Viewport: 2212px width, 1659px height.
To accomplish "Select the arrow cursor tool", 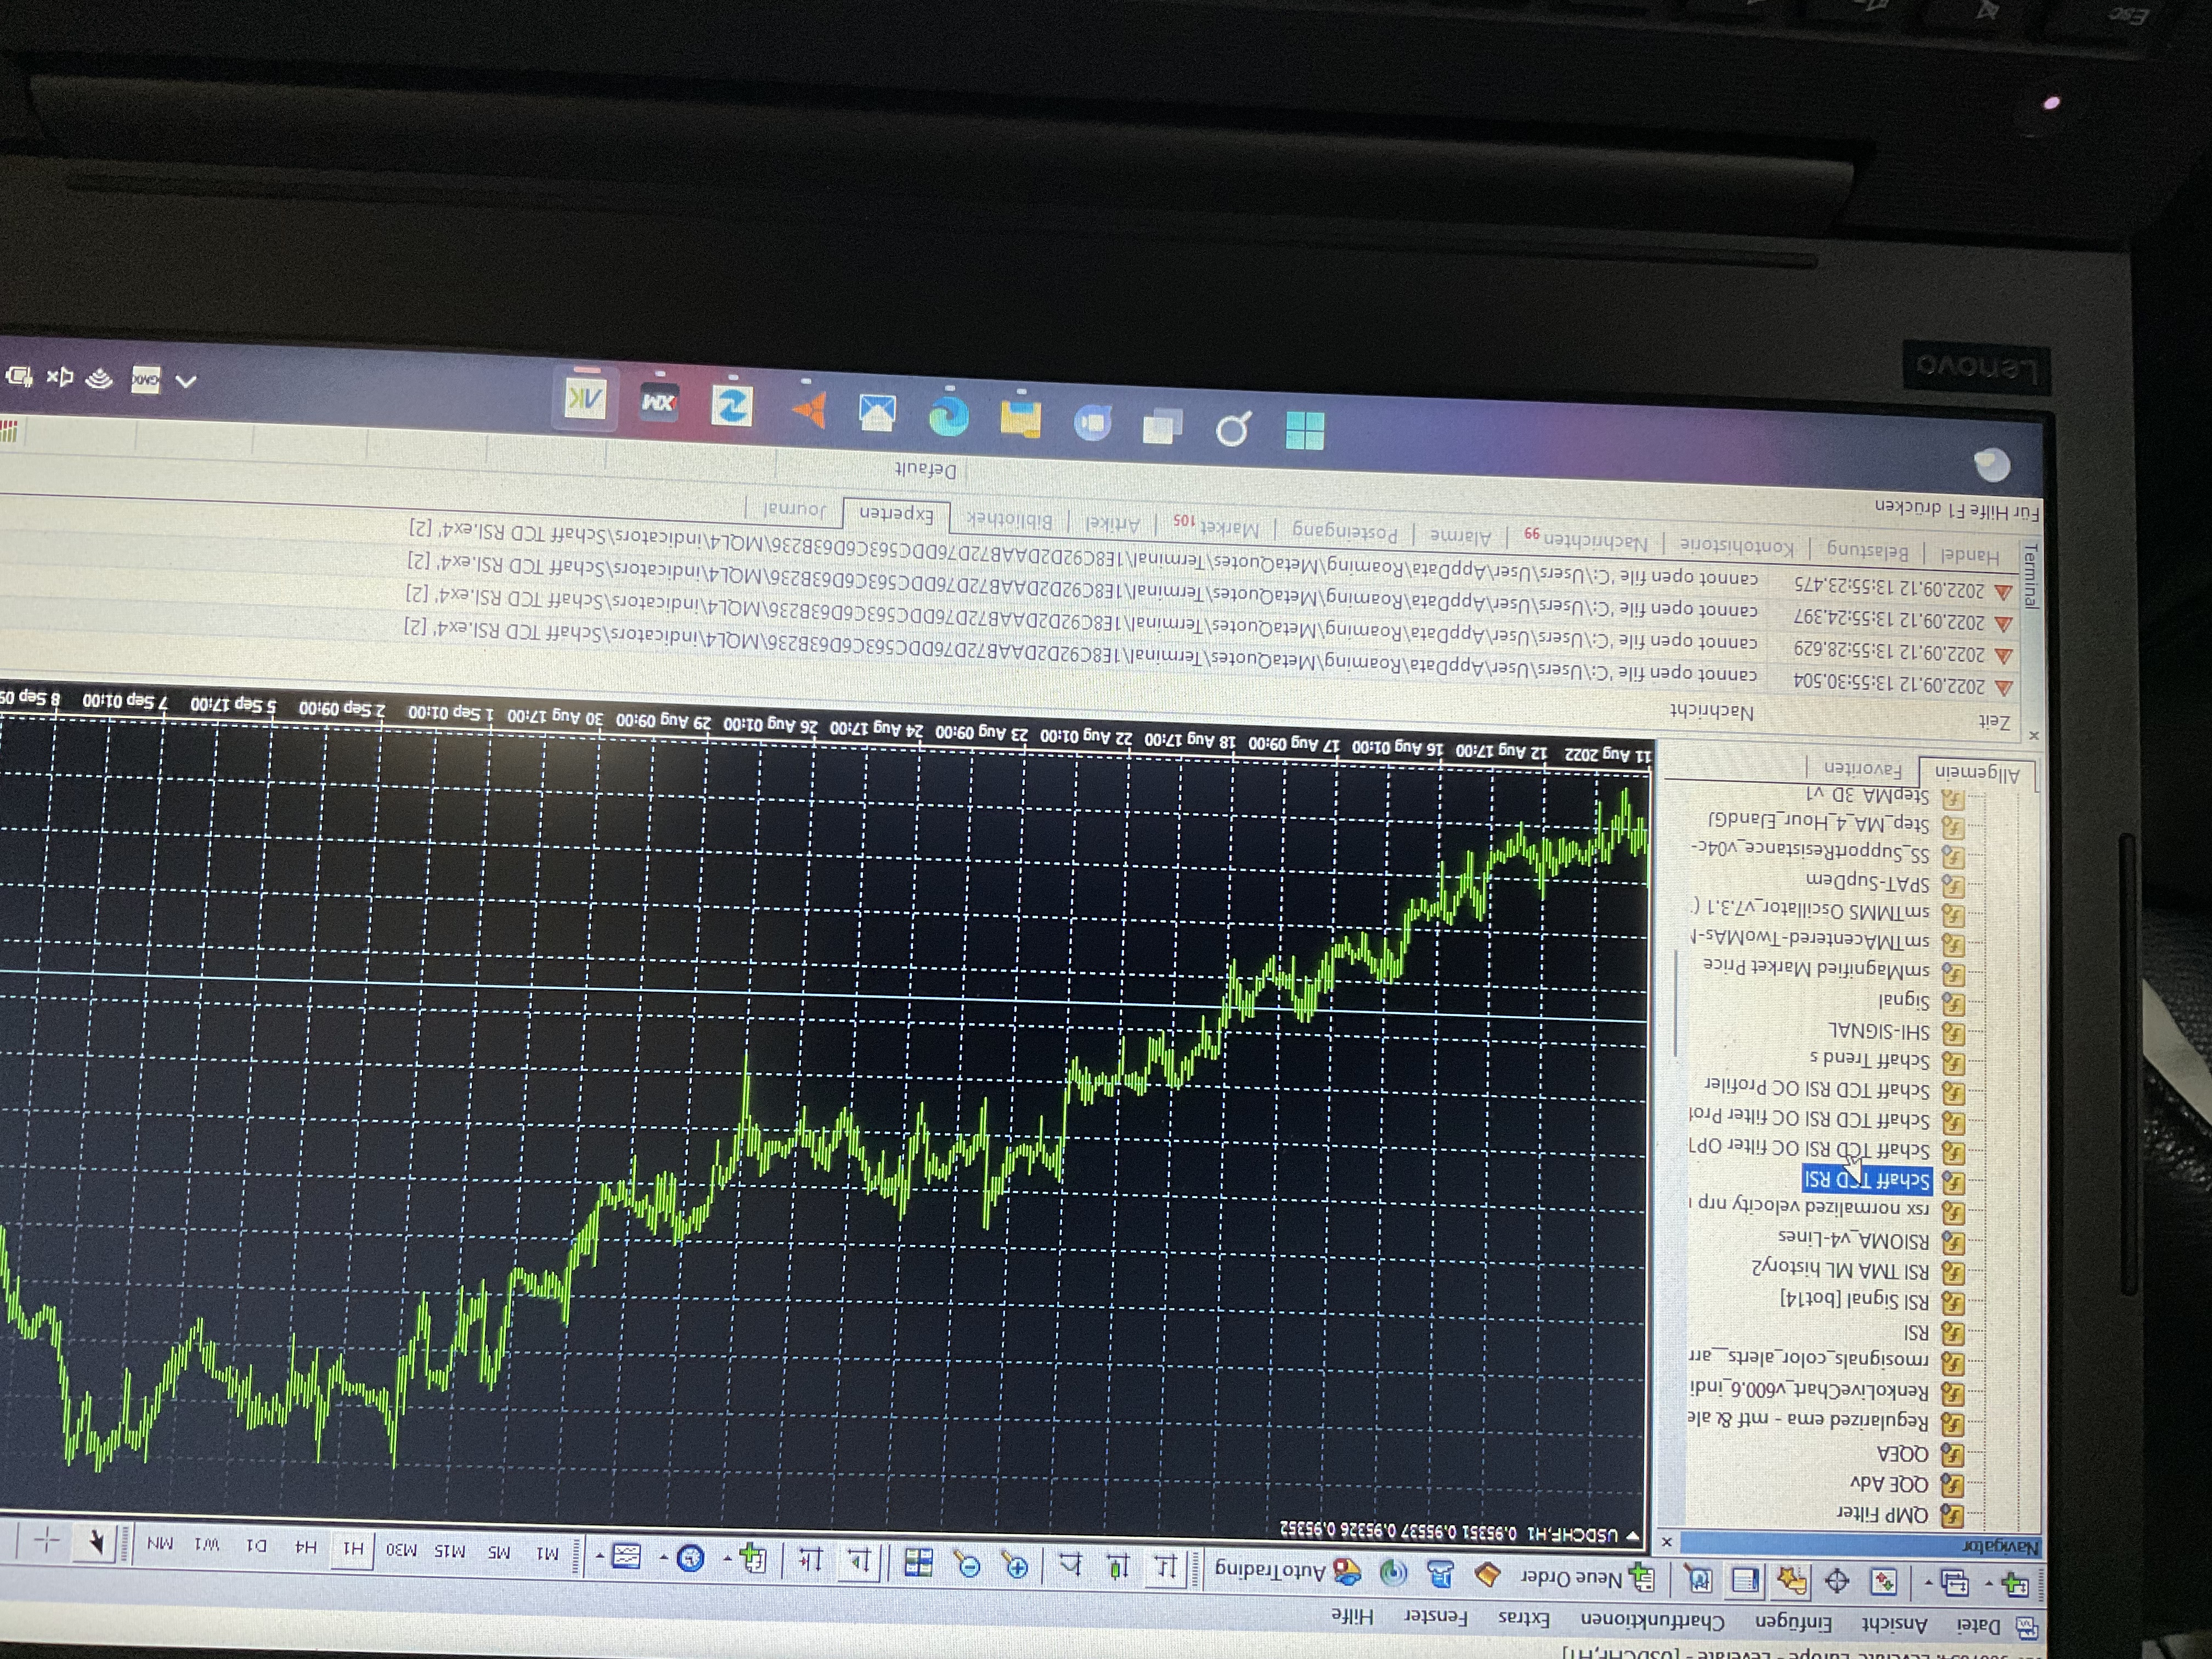I will 97,1543.
